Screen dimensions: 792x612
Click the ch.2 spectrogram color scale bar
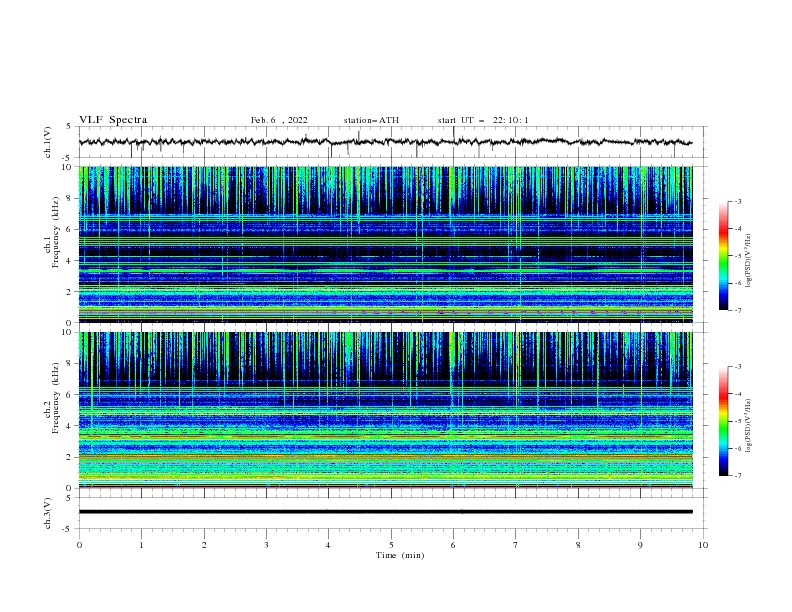(x=724, y=421)
